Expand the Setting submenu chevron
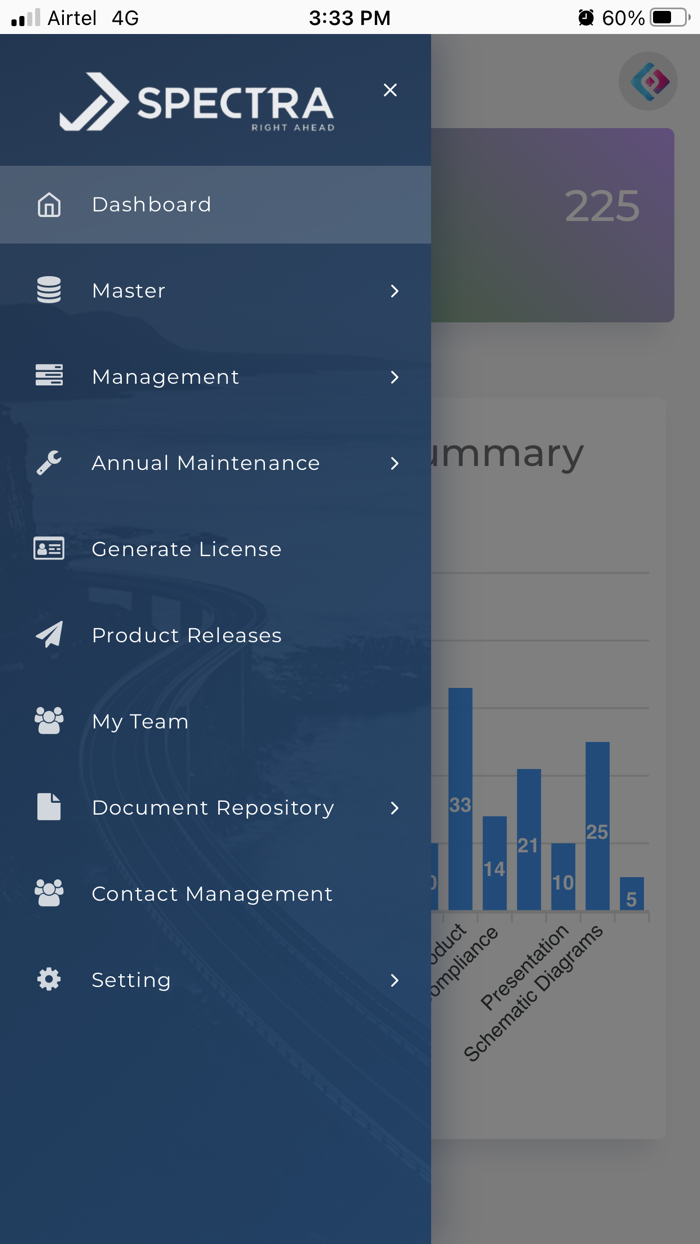The width and height of the screenshot is (700, 1244). click(394, 980)
